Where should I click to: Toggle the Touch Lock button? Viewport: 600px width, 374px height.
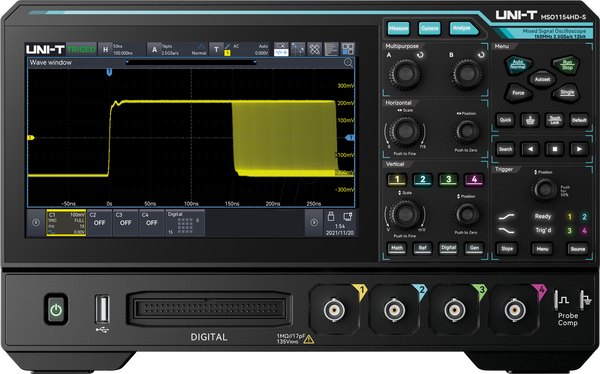(x=554, y=120)
